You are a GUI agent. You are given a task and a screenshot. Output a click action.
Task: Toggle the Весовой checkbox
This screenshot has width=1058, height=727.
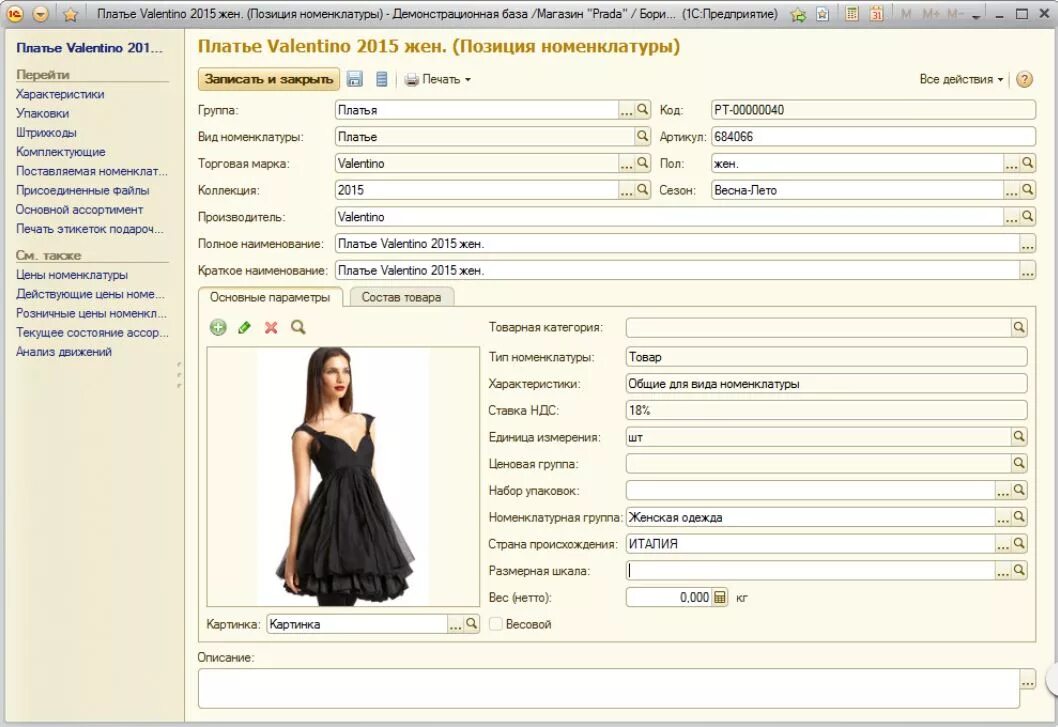[495, 624]
